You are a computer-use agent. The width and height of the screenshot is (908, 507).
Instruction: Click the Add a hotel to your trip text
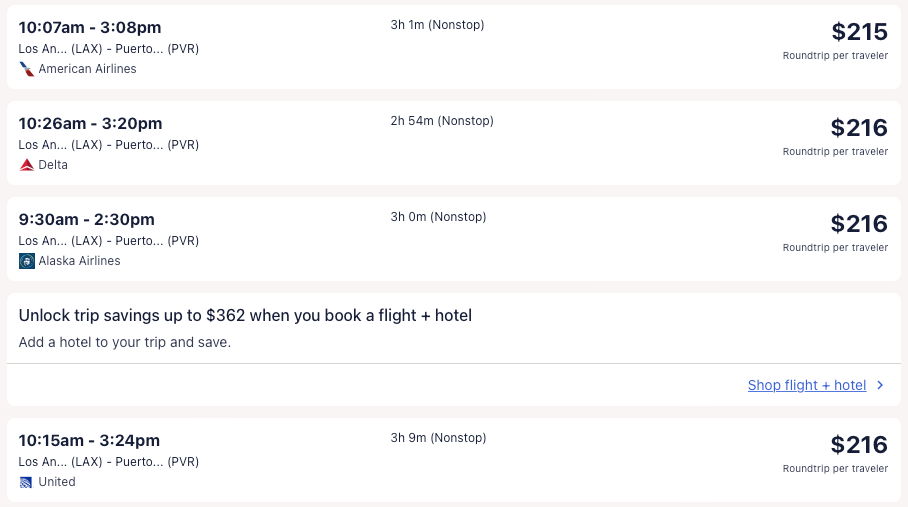[x=125, y=342]
